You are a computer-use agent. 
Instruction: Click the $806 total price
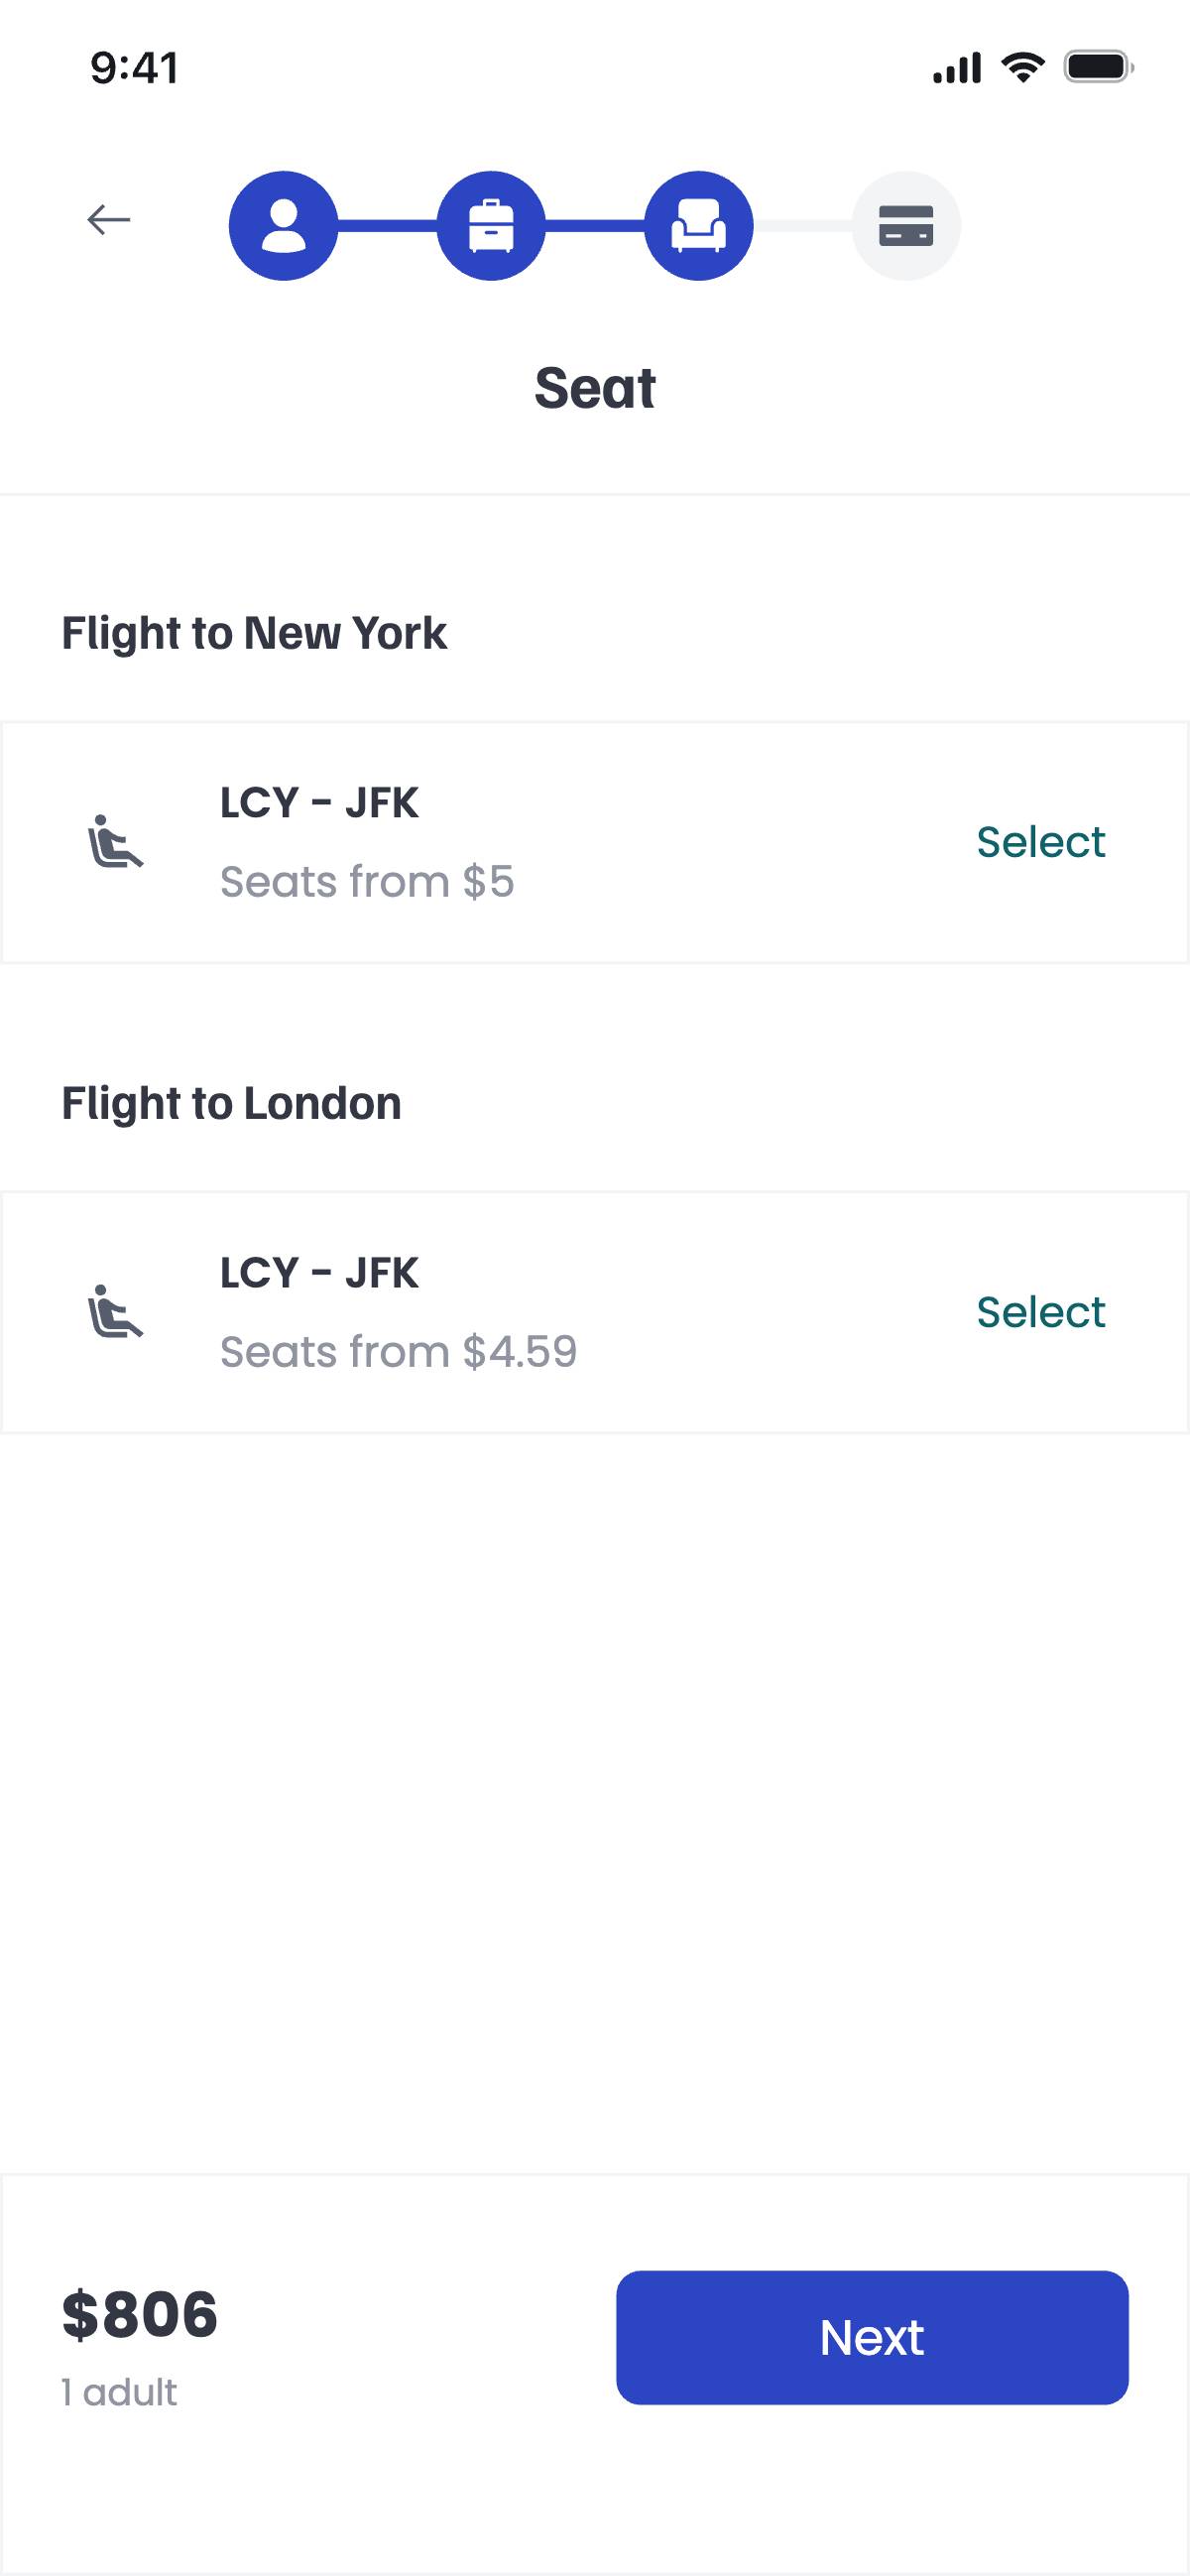click(x=140, y=2315)
